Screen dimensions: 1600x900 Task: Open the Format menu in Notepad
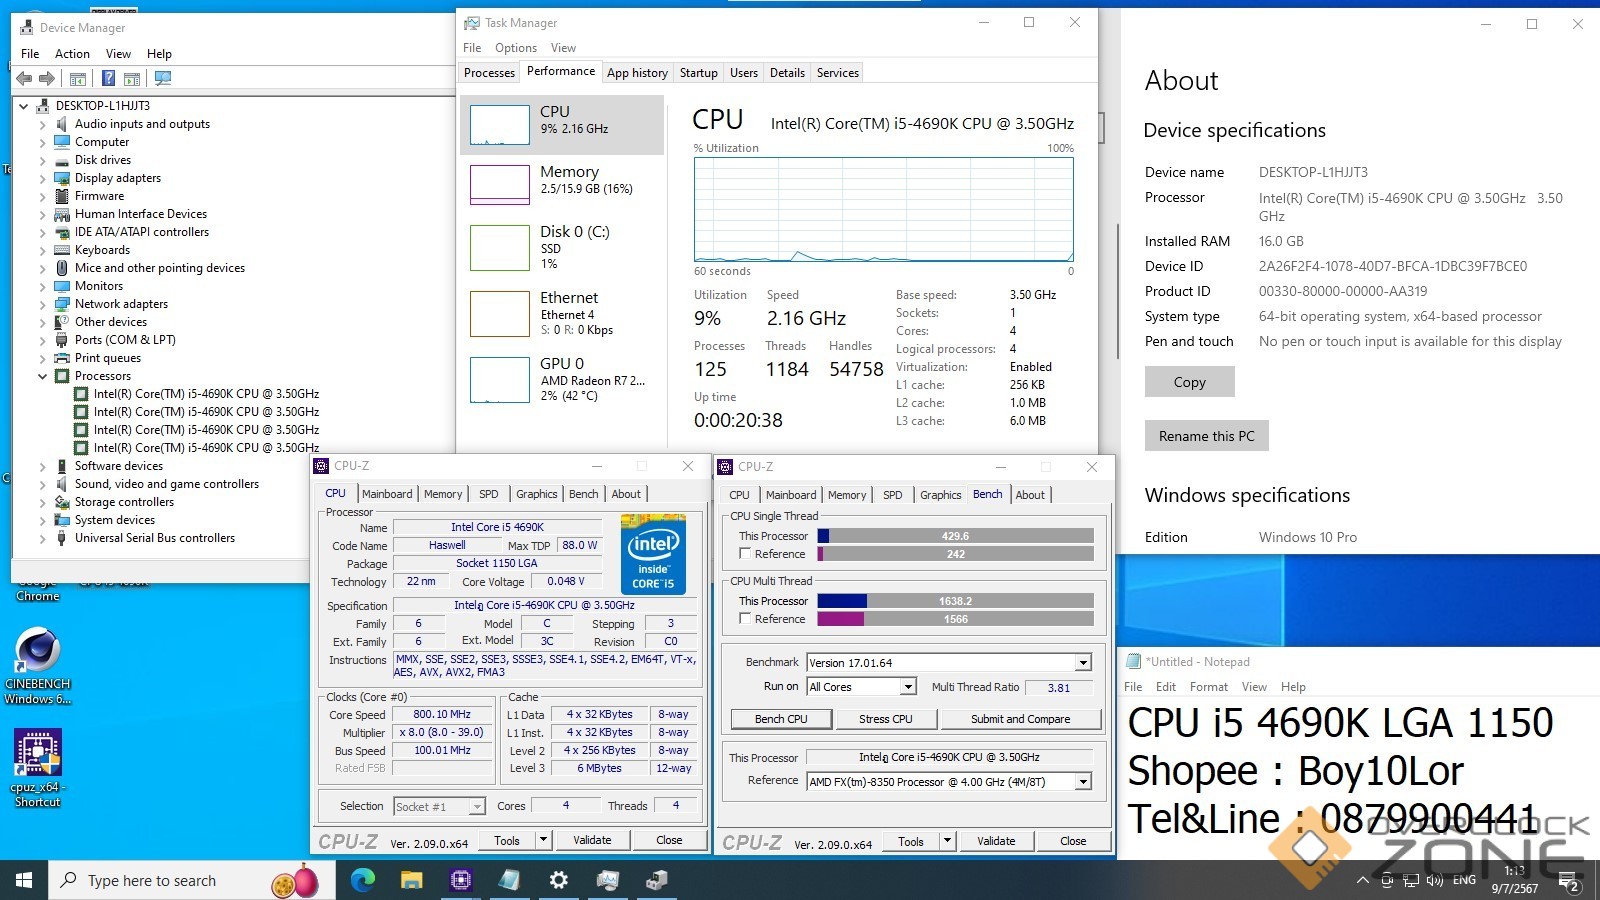[x=1209, y=687]
